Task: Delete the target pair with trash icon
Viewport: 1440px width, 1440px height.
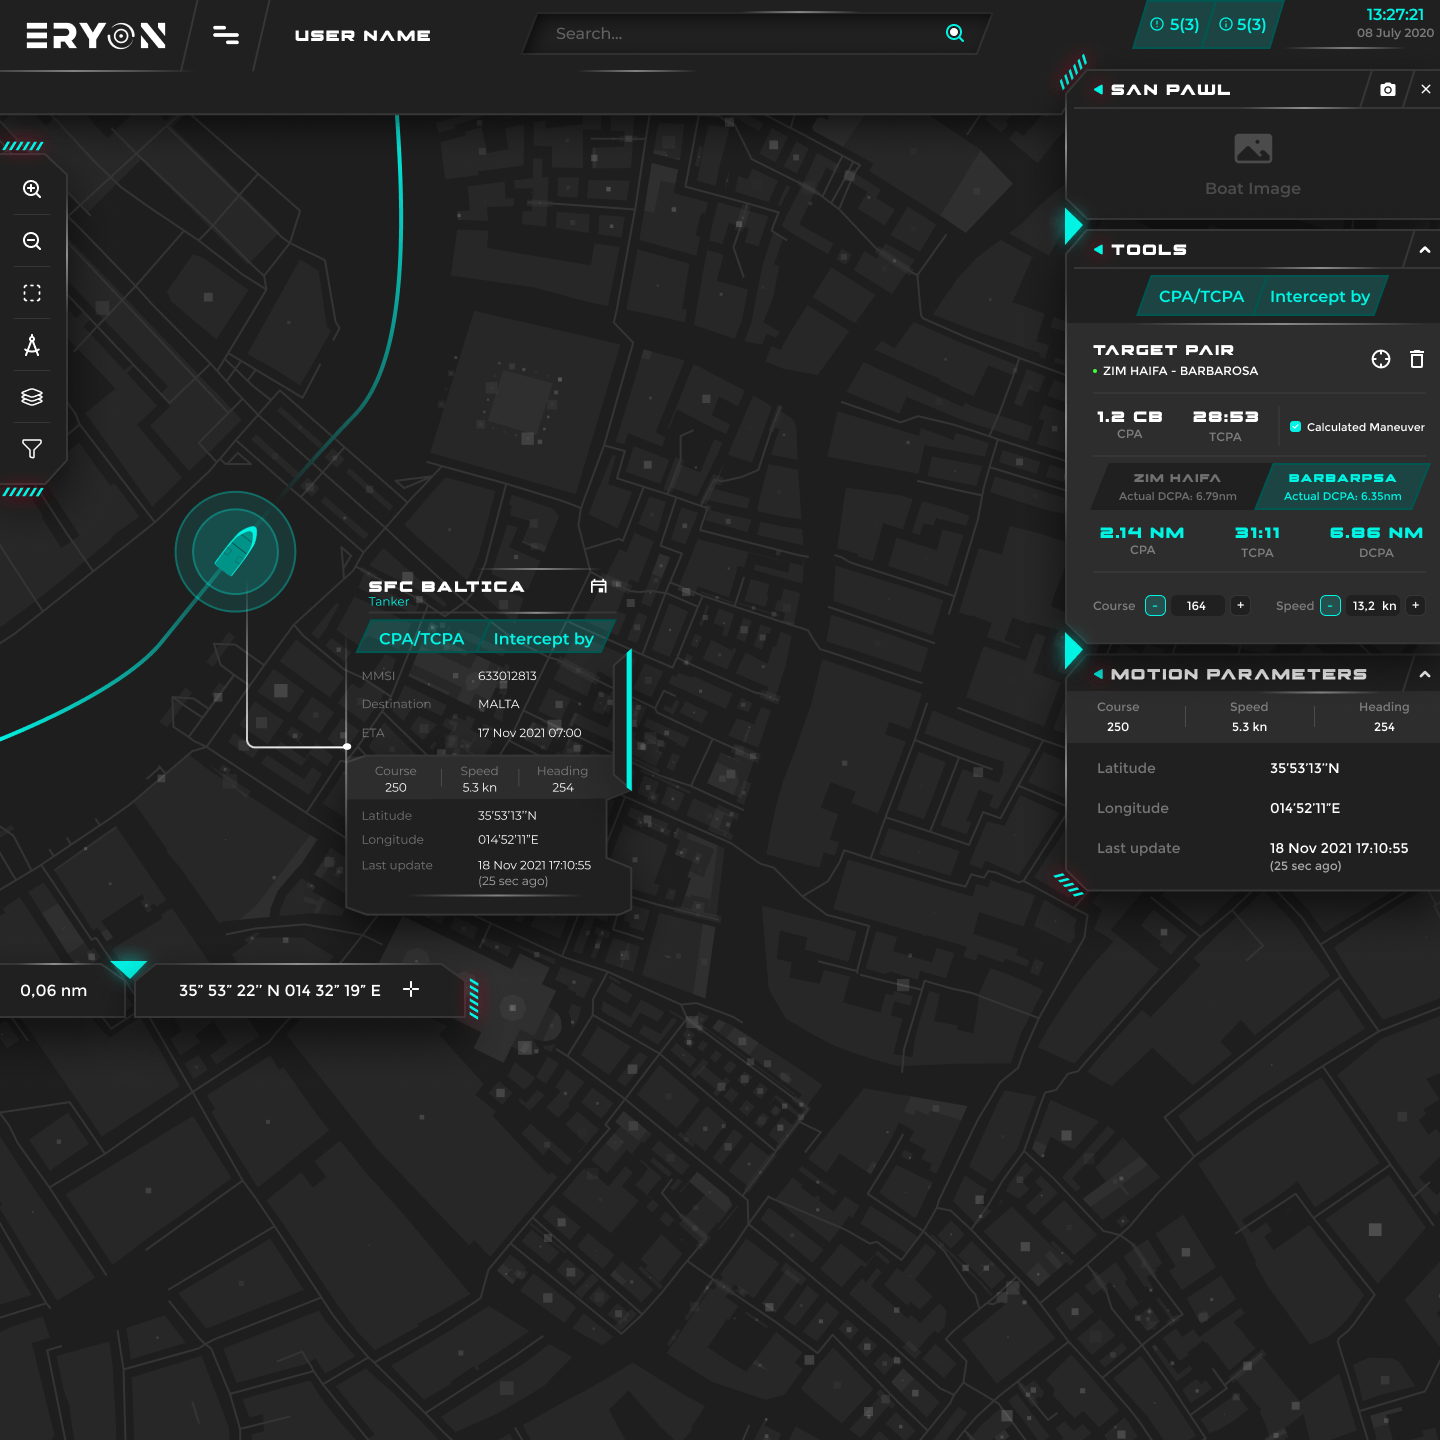Action: 1416,359
